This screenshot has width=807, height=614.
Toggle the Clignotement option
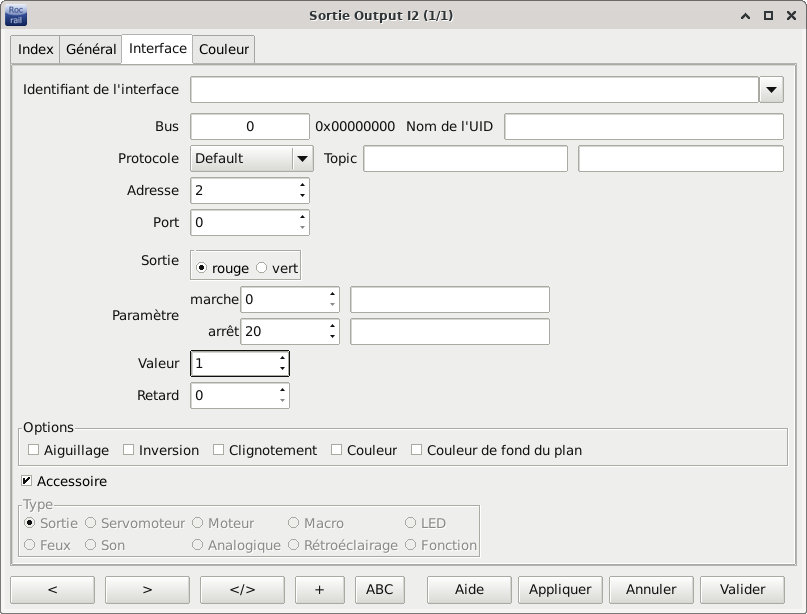pyautogui.click(x=219, y=450)
